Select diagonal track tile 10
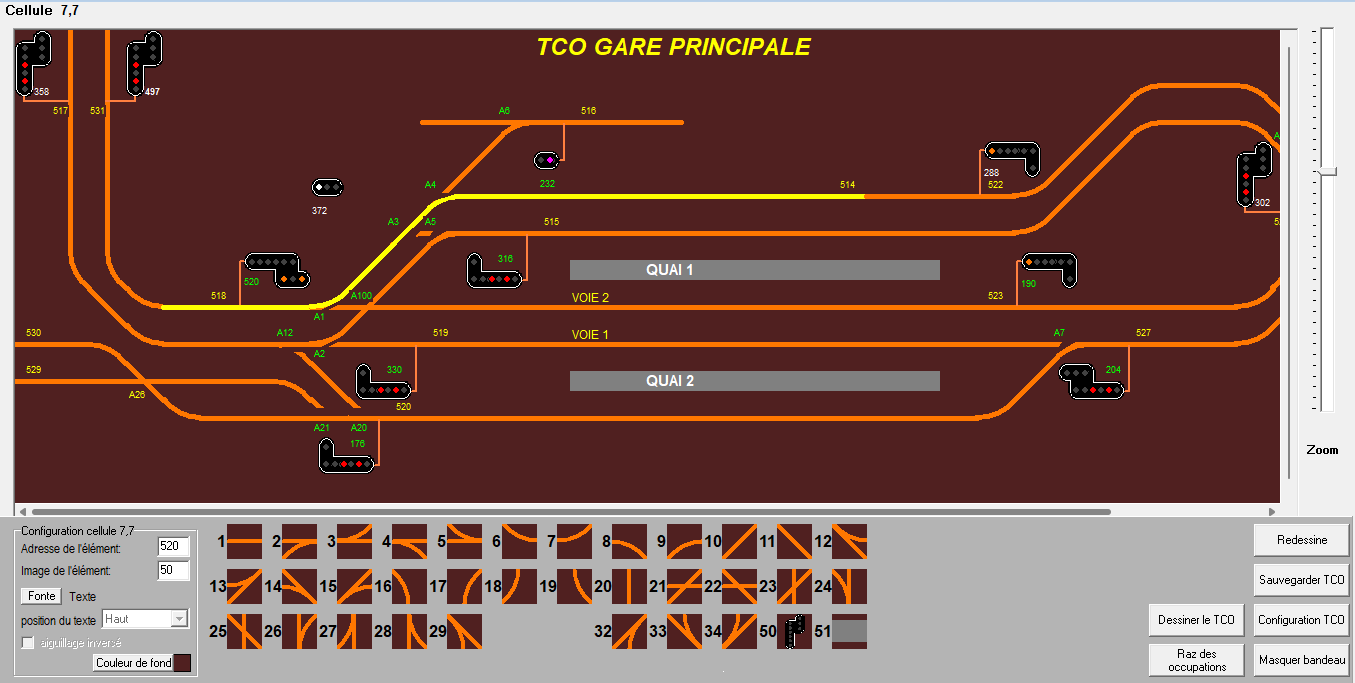Screen dimensions: 1355x683 click(739, 541)
